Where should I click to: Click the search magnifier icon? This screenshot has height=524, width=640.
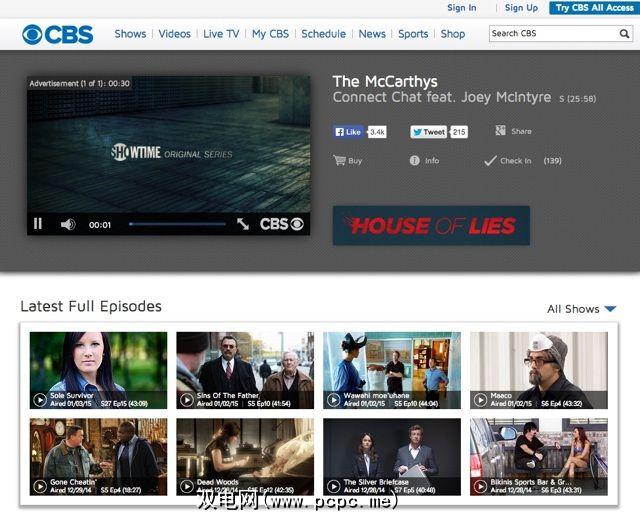click(624, 33)
